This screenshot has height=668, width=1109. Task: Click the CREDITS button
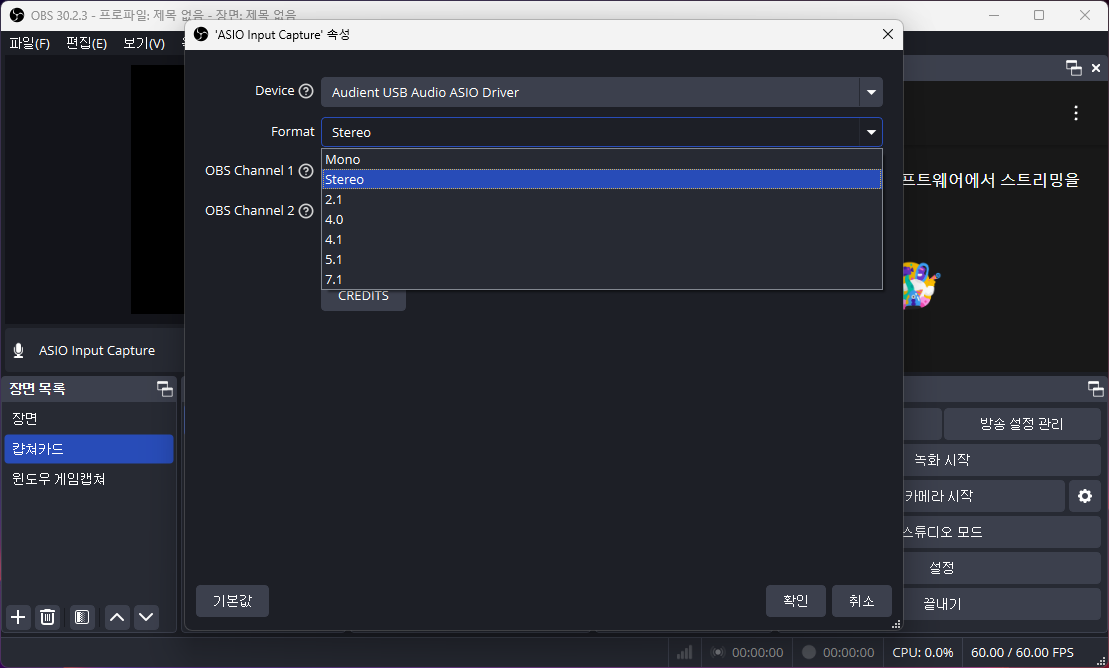tap(364, 297)
